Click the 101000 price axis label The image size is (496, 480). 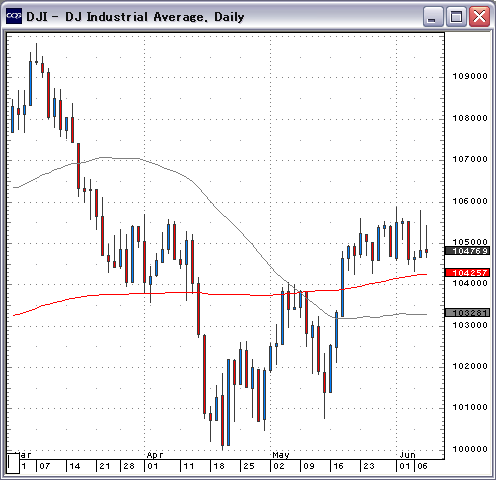click(x=470, y=407)
